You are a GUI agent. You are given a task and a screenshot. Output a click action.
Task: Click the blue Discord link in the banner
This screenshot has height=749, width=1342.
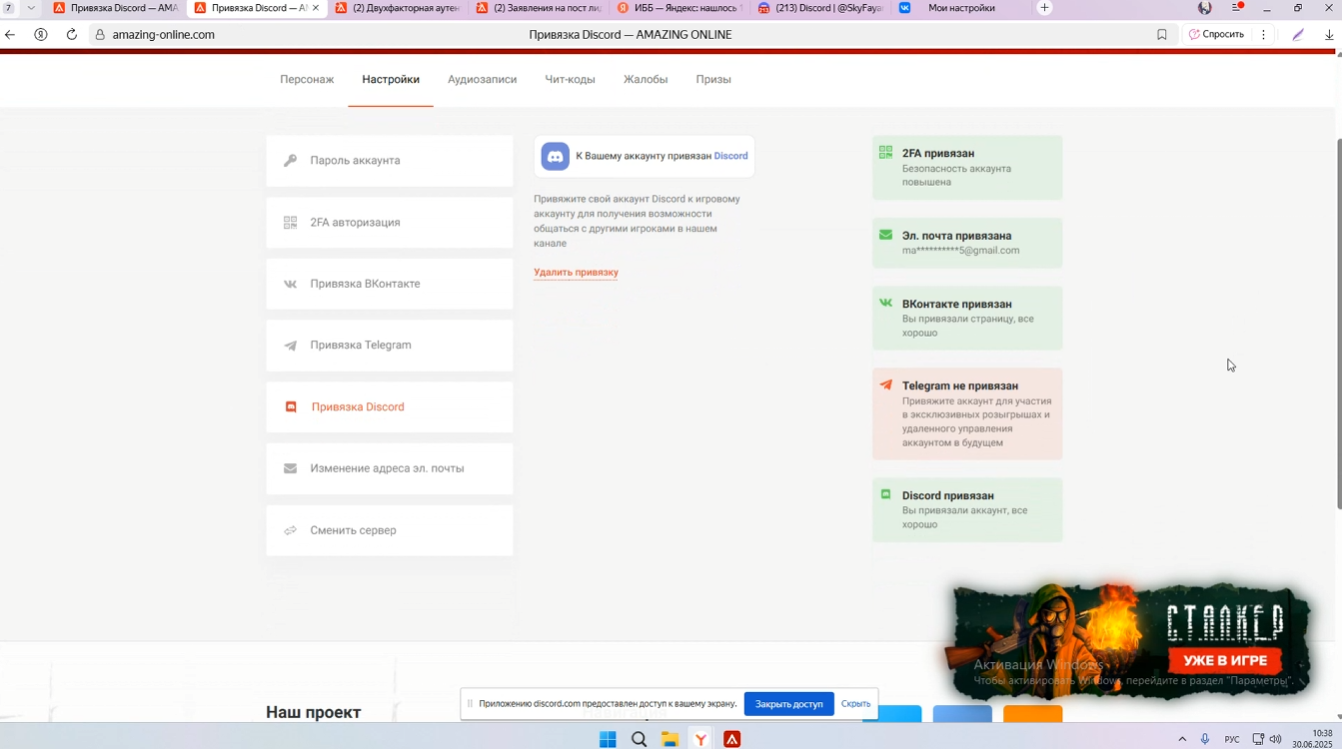731,156
